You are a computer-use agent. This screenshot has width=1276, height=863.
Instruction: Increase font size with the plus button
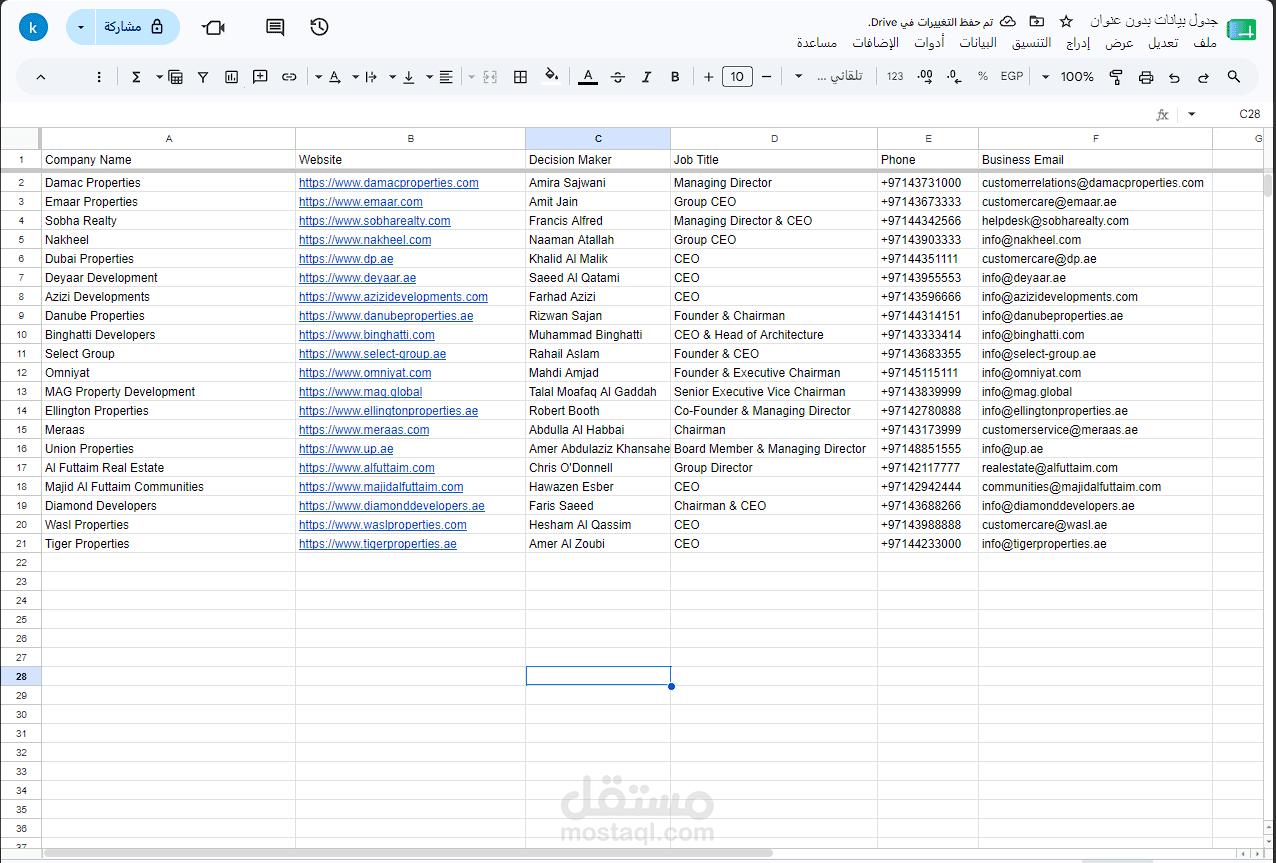tap(708, 77)
